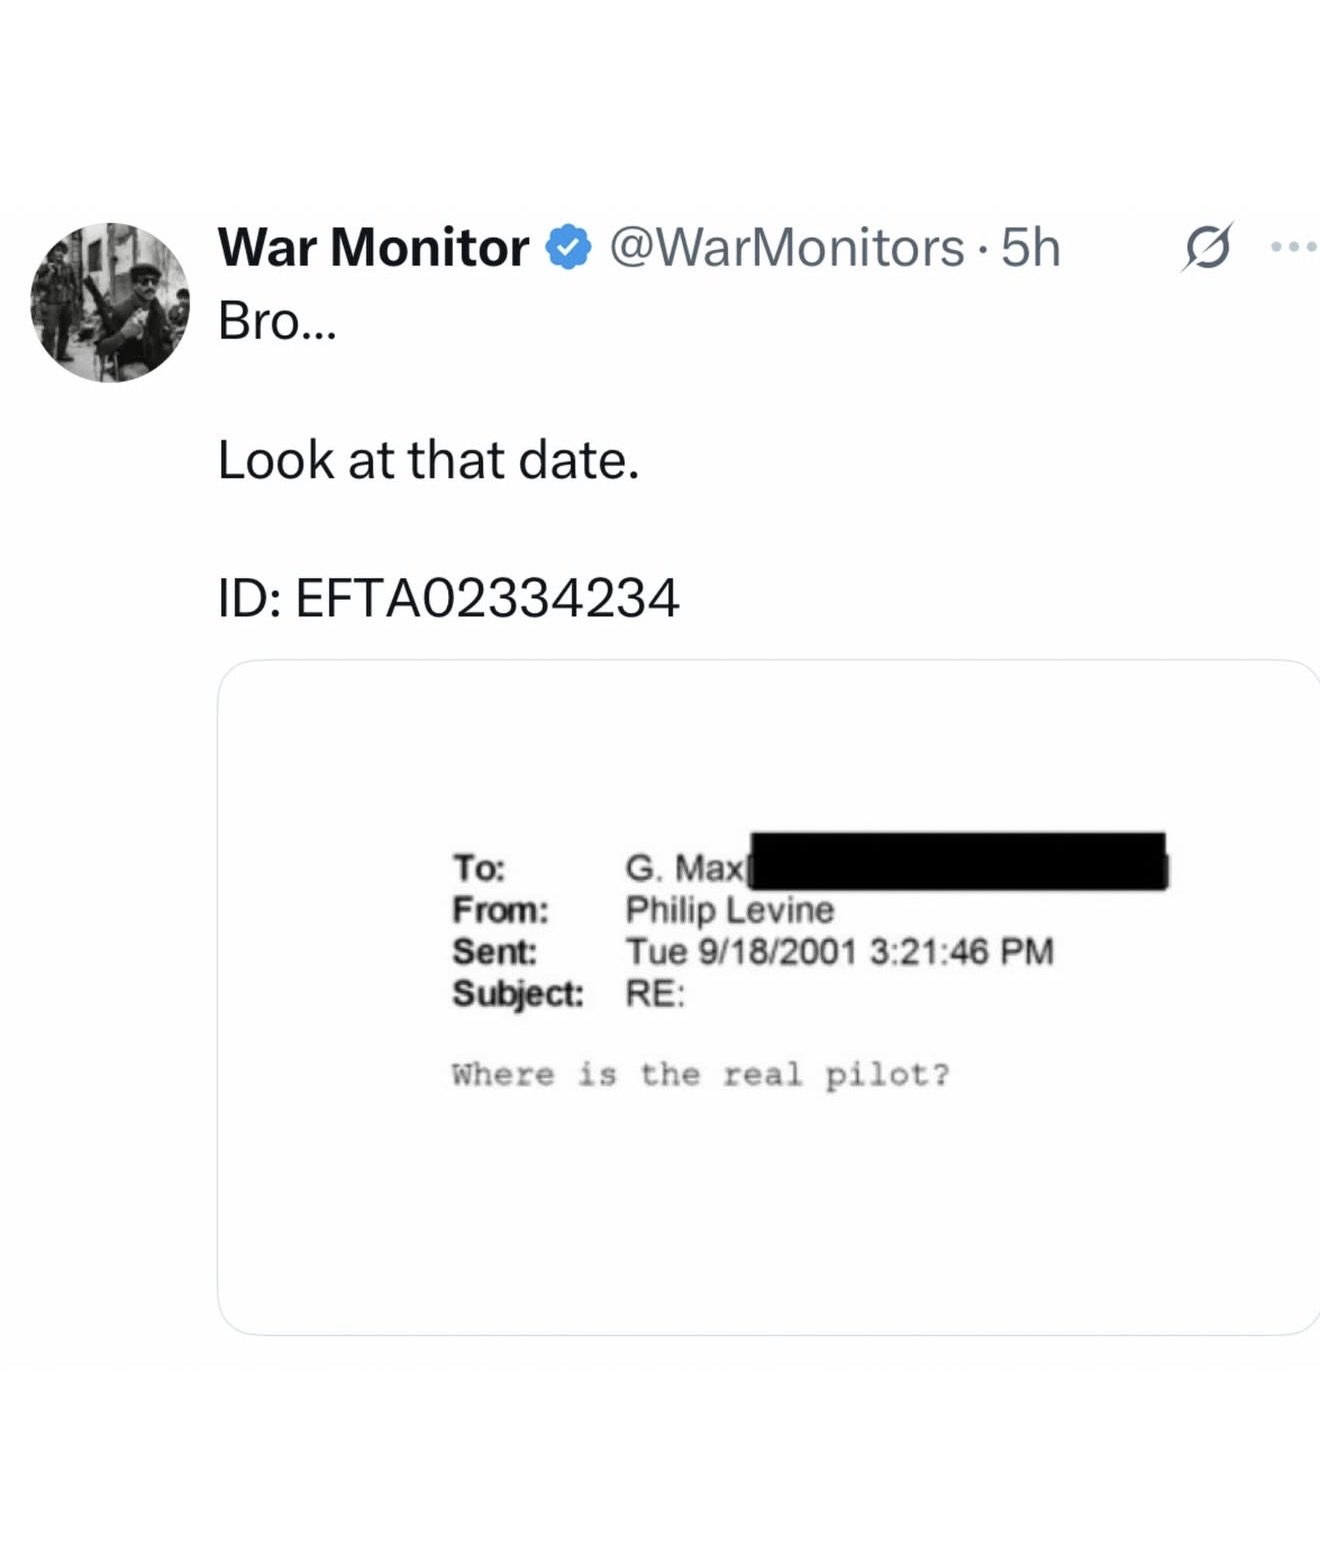Open the War Monitor profile avatar
1320x1565 pixels.
[x=110, y=302]
